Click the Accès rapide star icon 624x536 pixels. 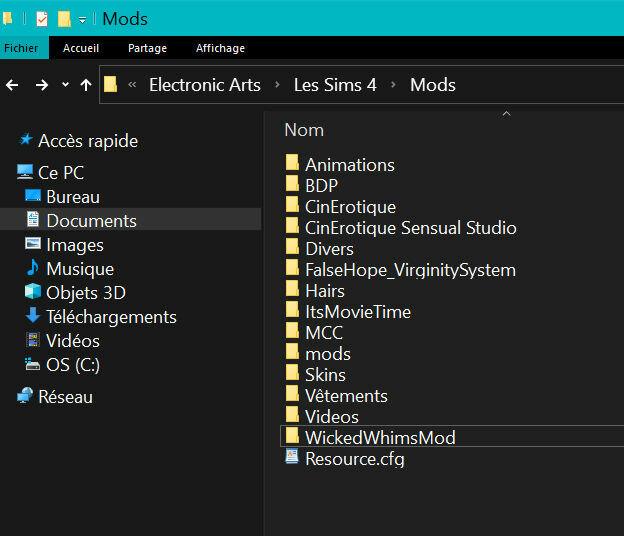(x=26, y=139)
